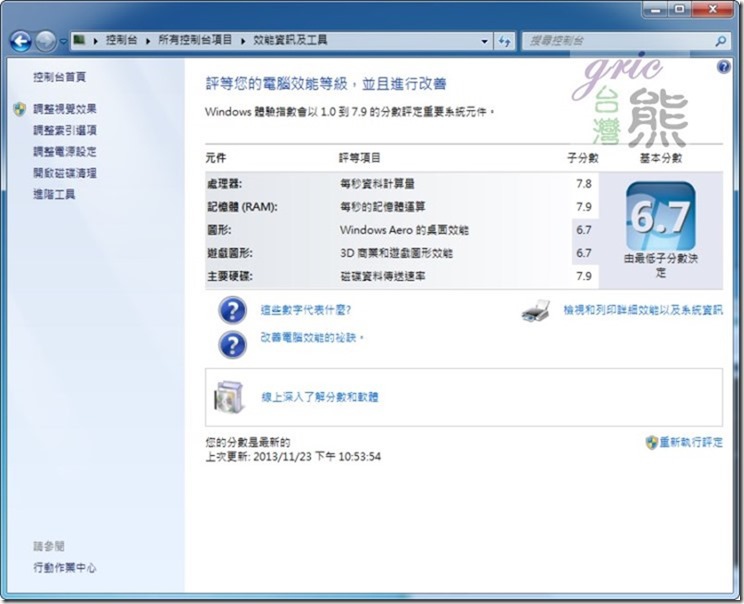Expand arrow before 控制台 breadcrumb
The height and width of the screenshot is (604, 744).
click(x=95, y=41)
